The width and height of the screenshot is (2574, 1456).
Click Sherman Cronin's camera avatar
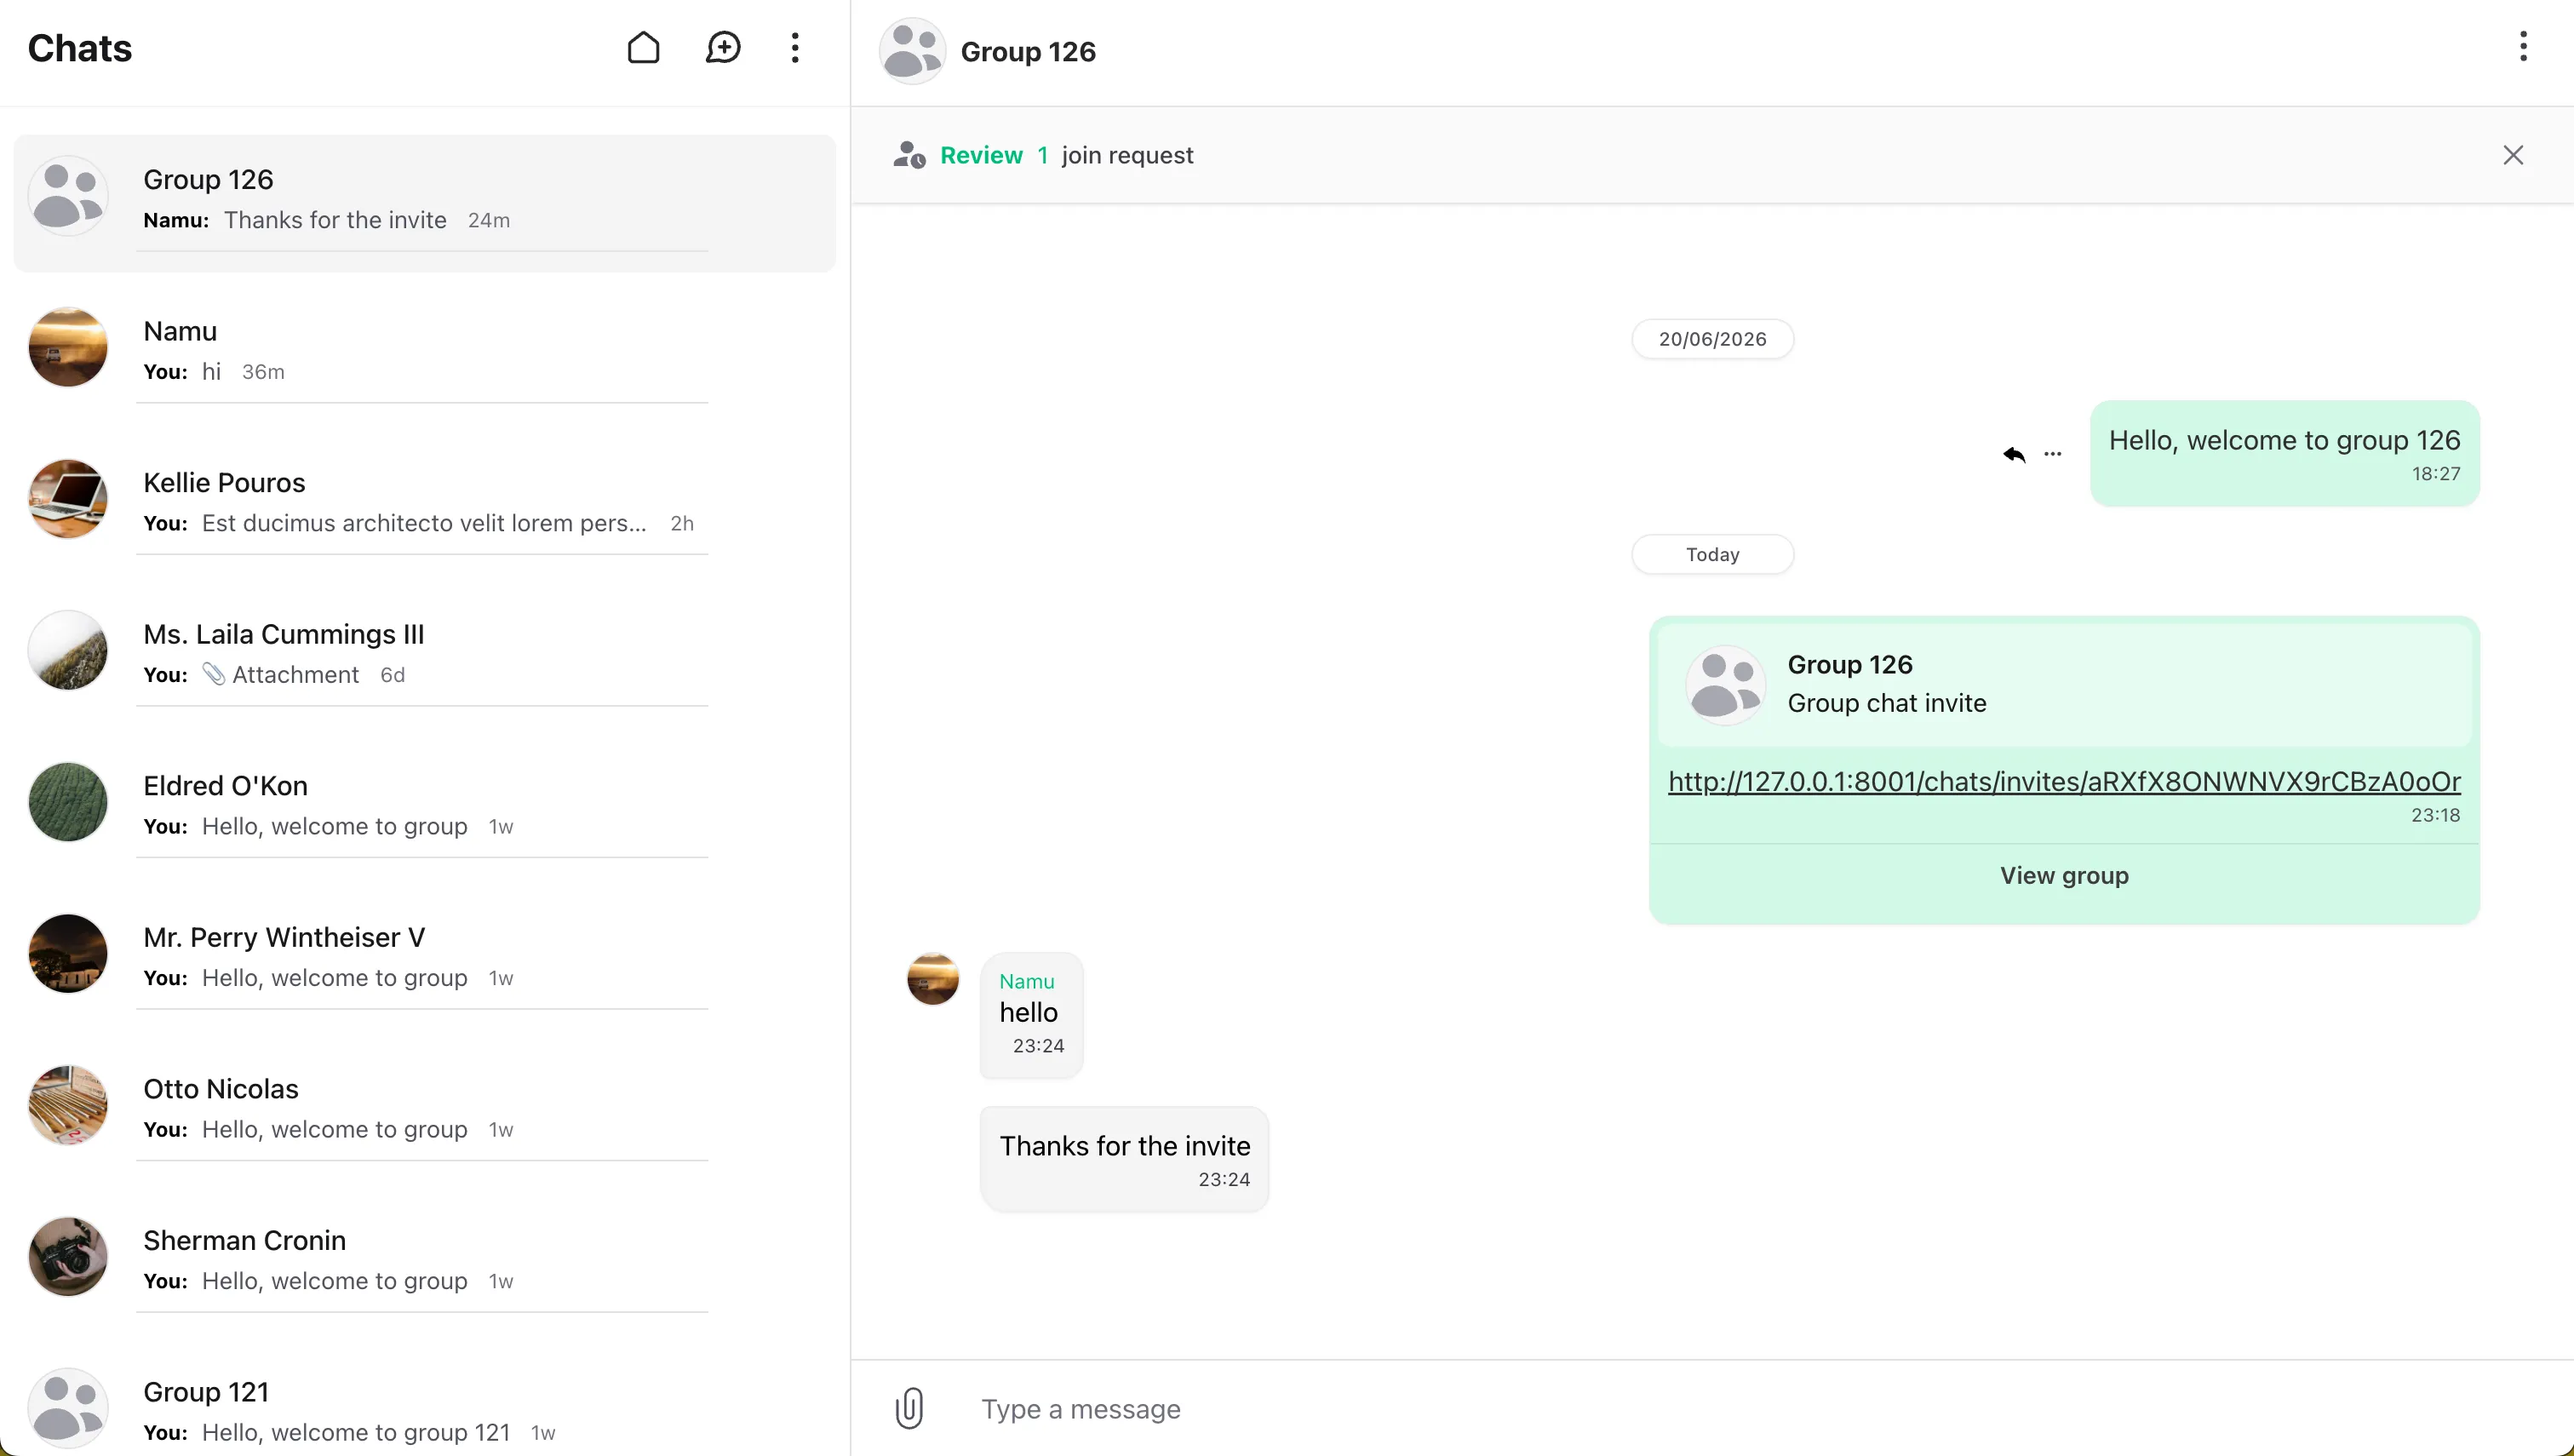click(x=68, y=1256)
